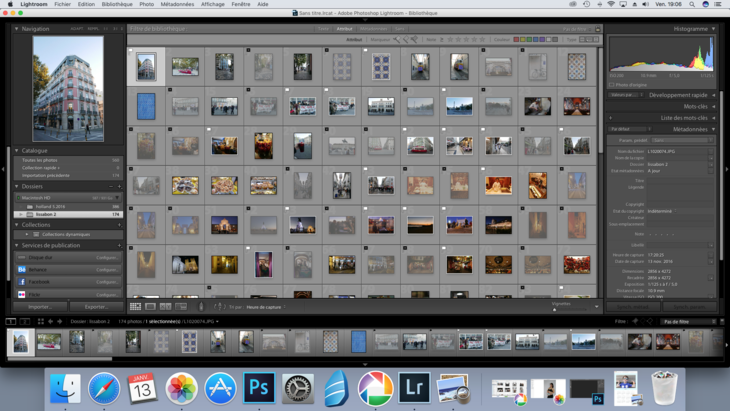Filter by rejected flag icon
This screenshot has height=411, width=730.
coord(414,40)
